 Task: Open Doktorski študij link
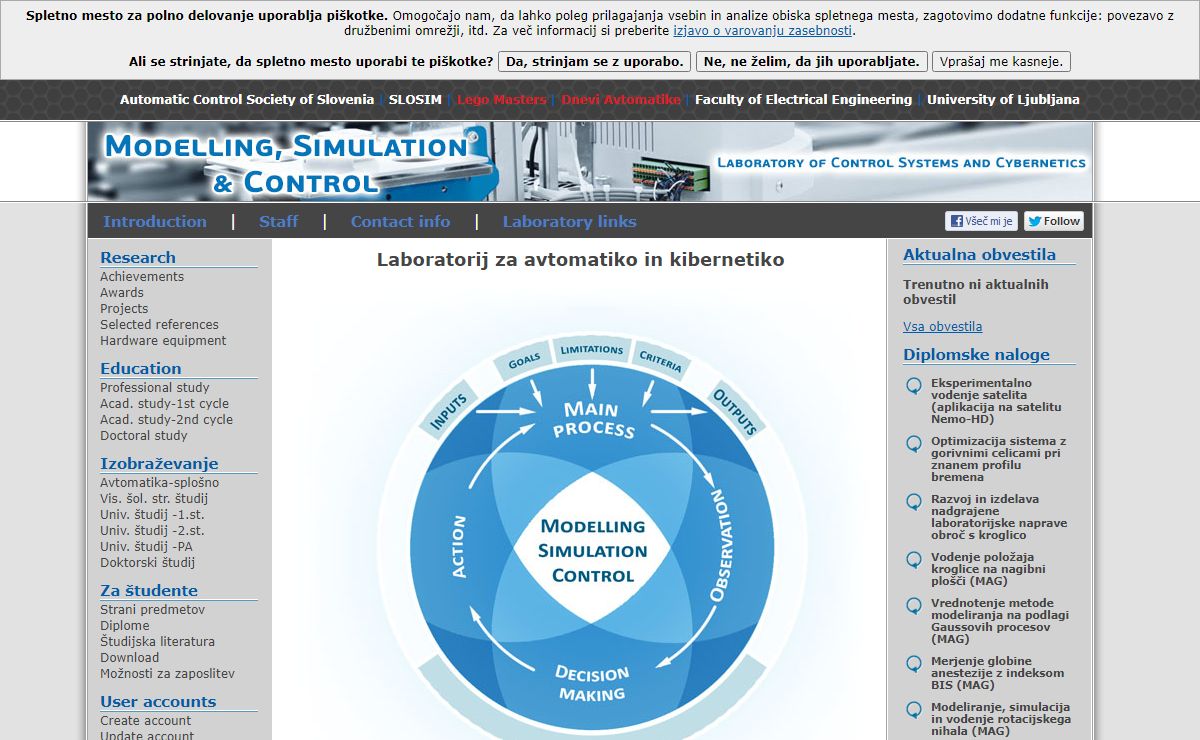(147, 562)
